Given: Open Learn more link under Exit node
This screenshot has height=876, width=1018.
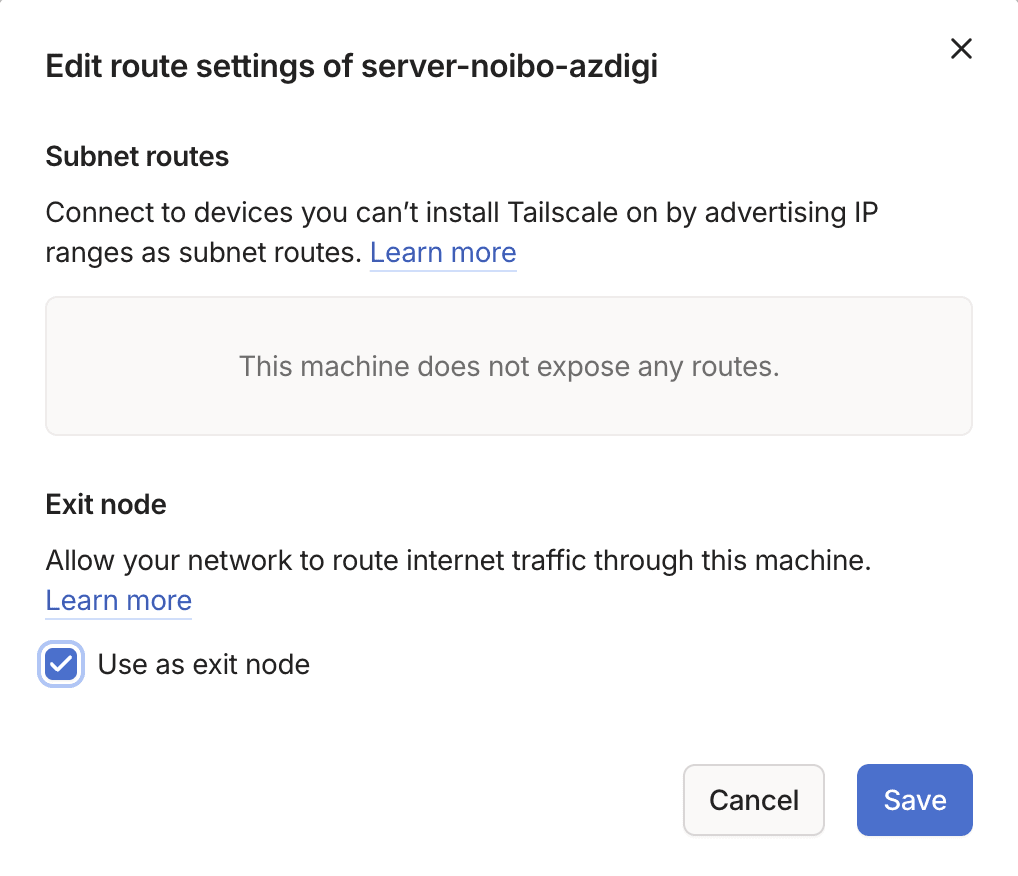Looking at the screenshot, I should click(118, 601).
